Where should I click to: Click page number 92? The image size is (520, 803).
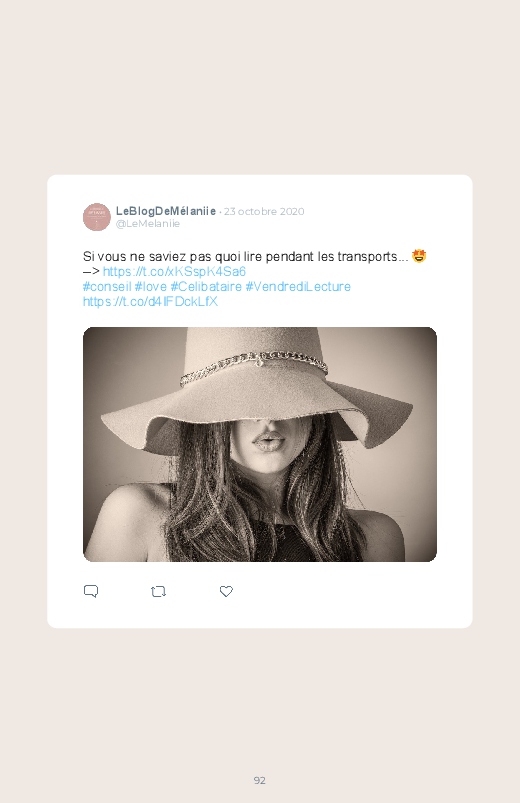[x=260, y=780]
